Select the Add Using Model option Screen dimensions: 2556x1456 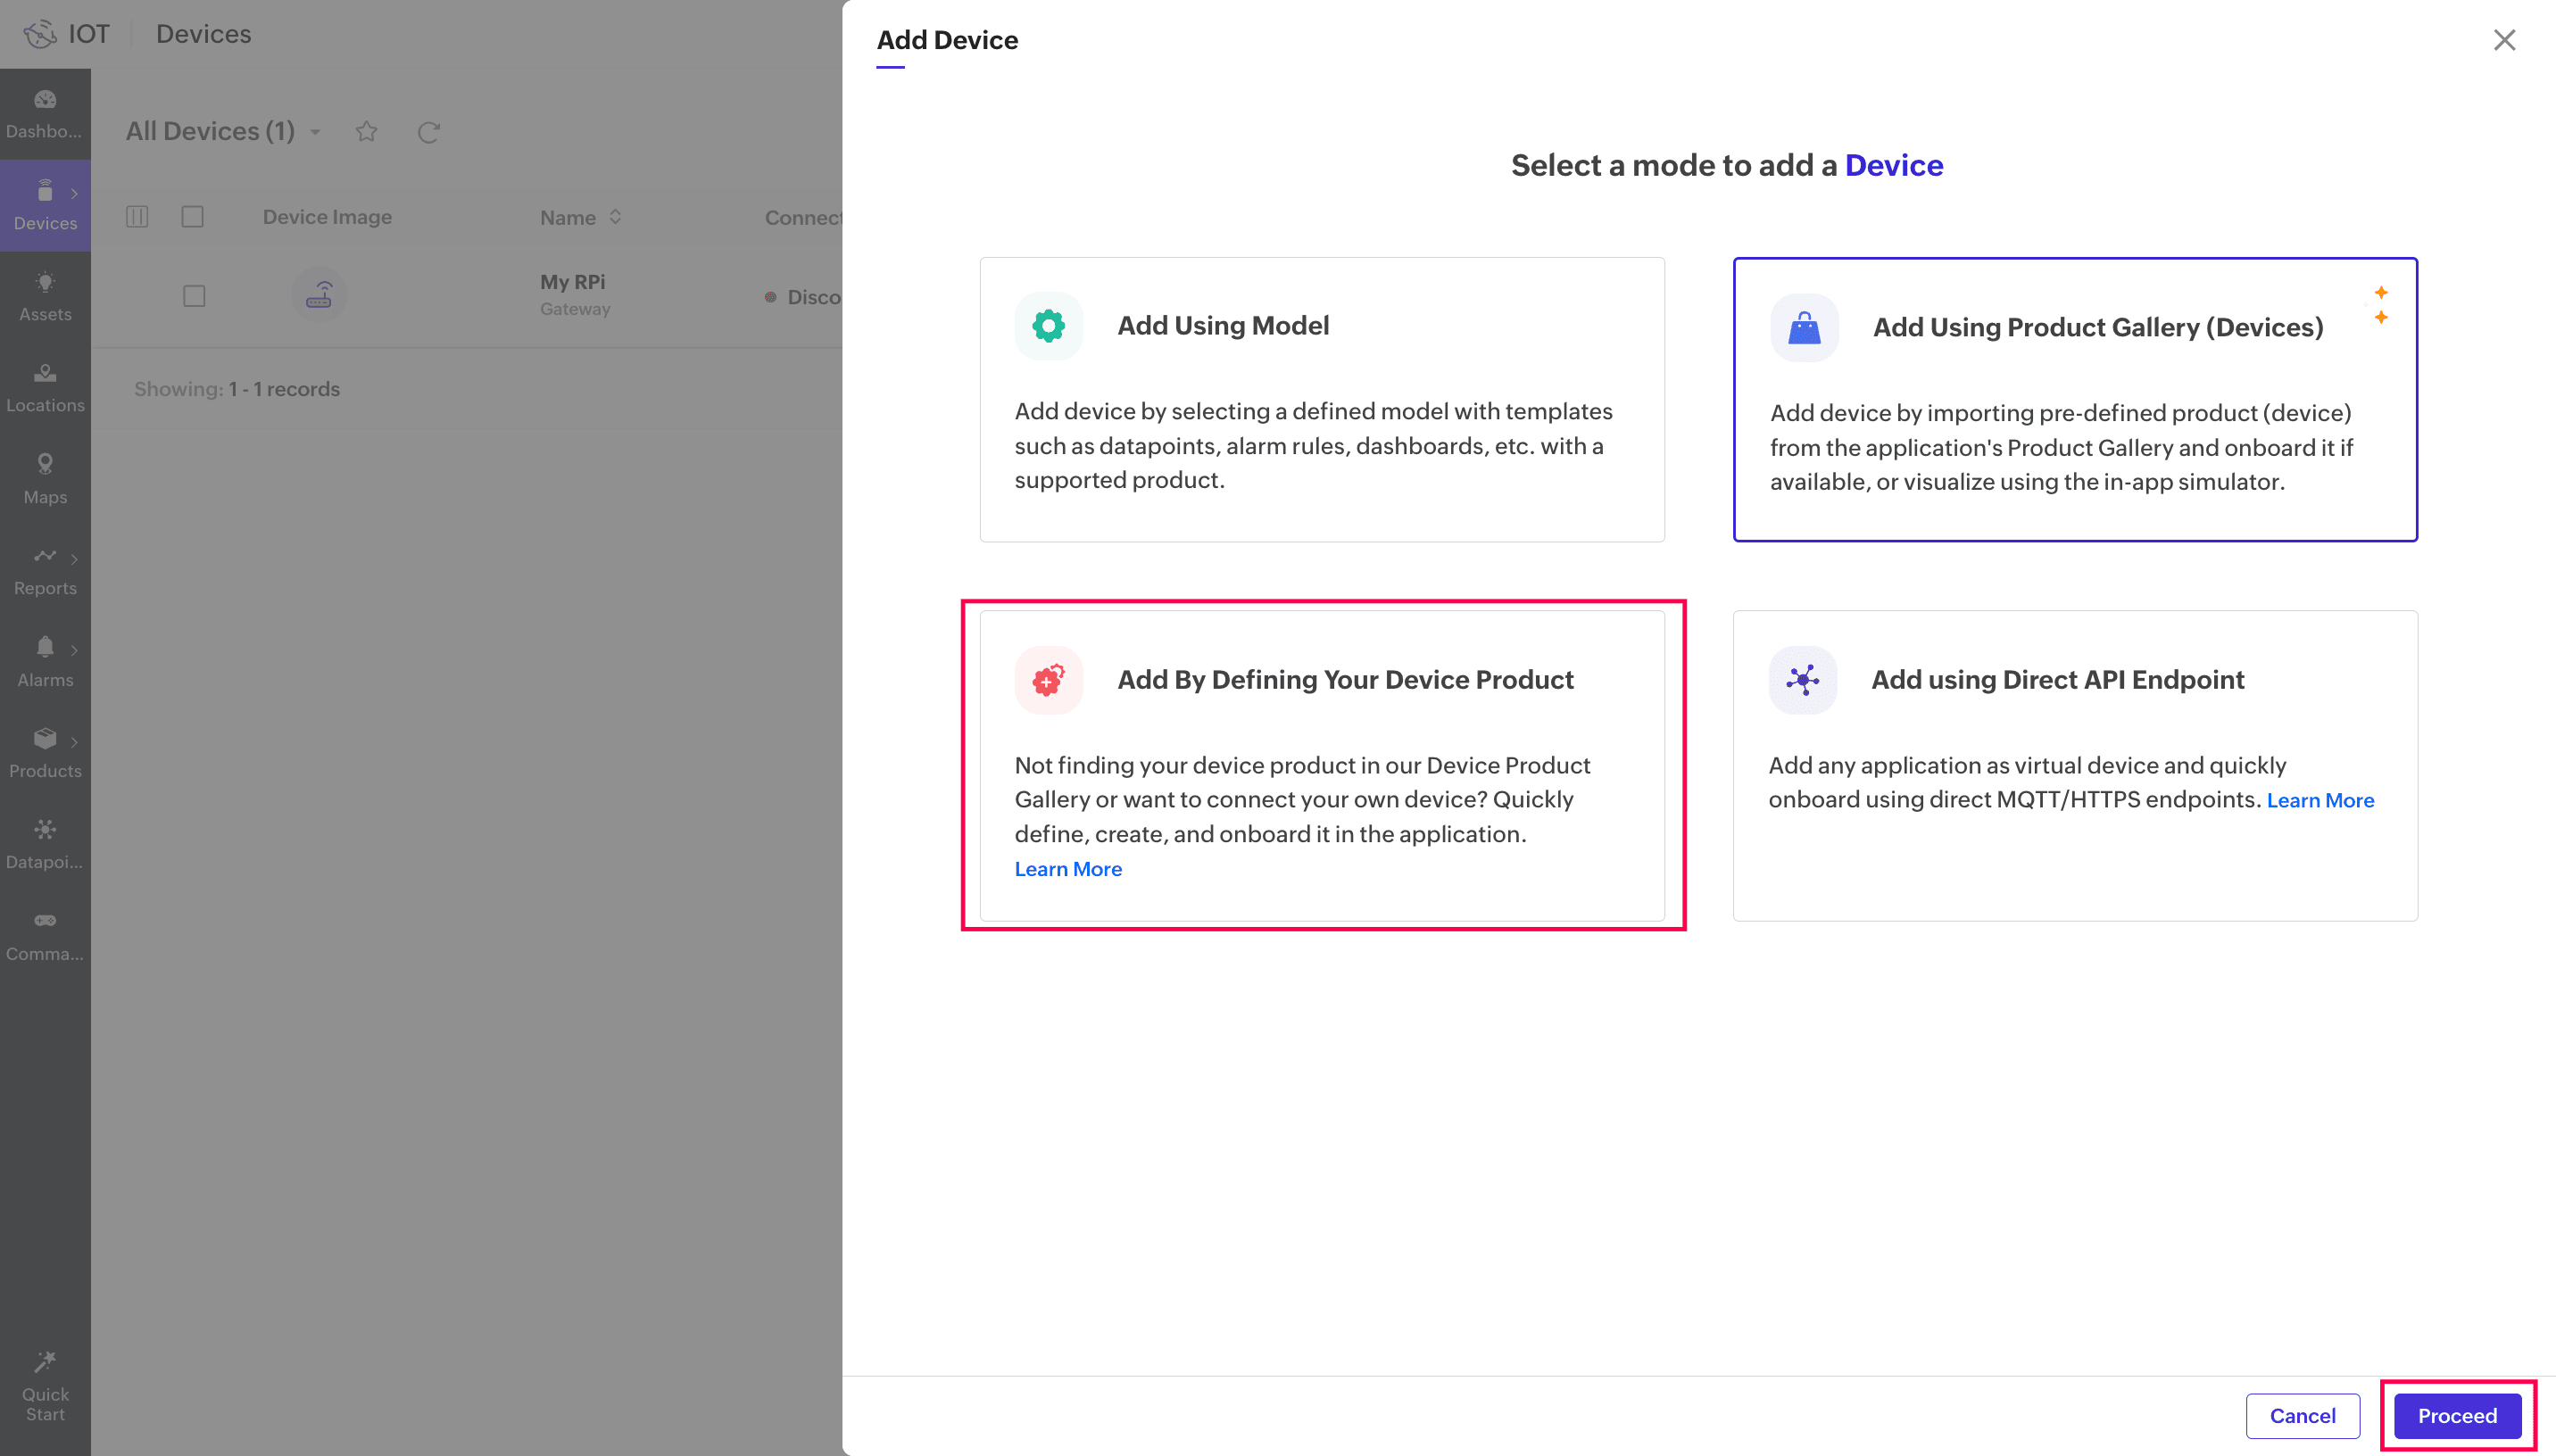point(1321,399)
